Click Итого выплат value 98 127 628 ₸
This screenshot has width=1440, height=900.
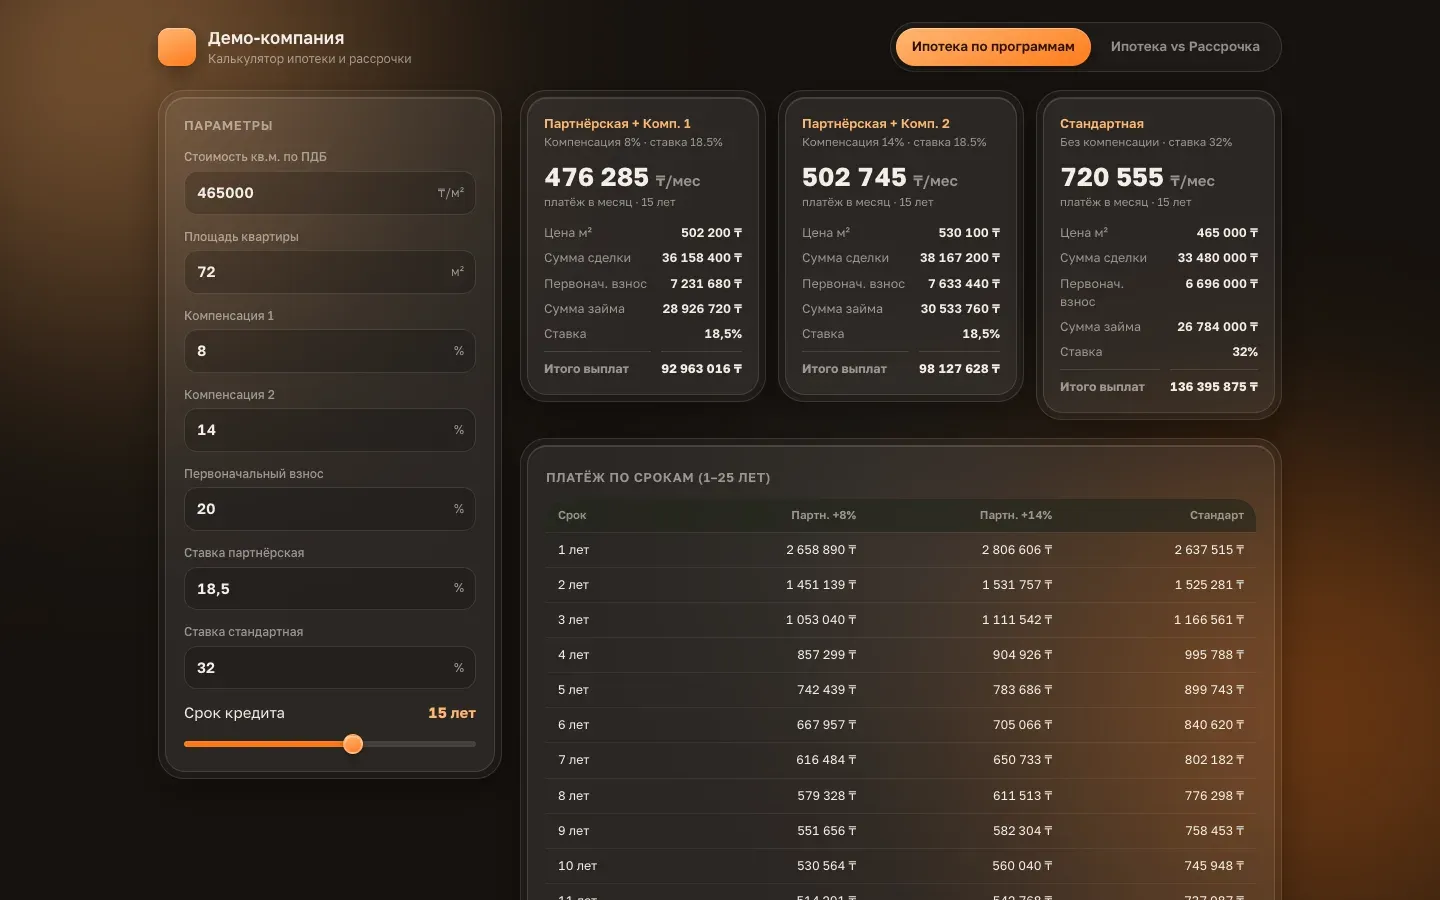tap(960, 369)
